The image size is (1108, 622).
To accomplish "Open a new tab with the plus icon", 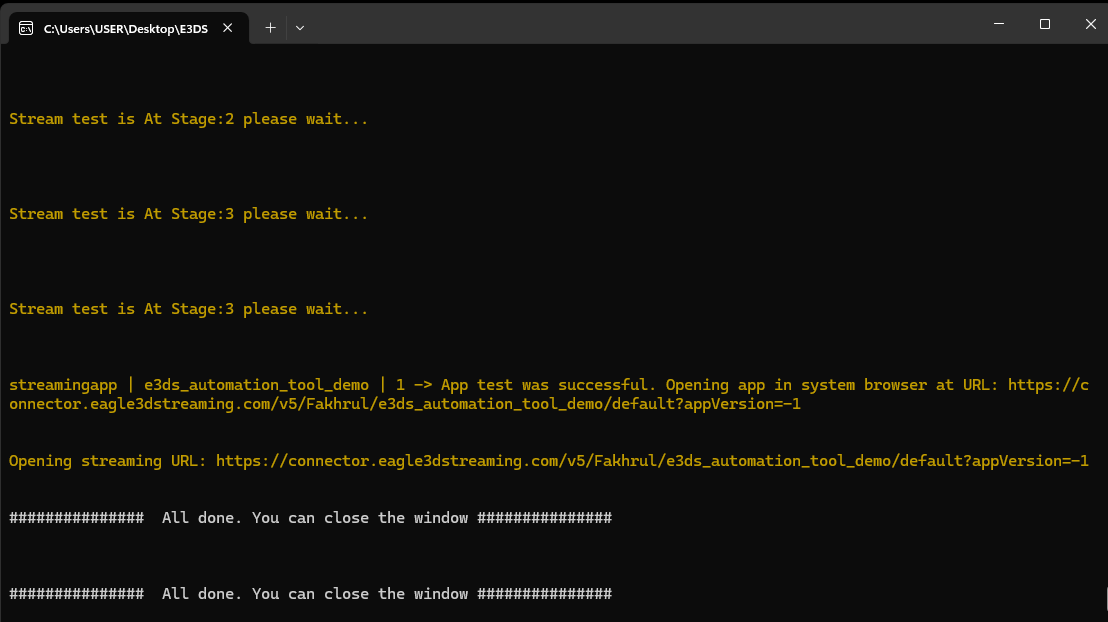I will point(269,28).
